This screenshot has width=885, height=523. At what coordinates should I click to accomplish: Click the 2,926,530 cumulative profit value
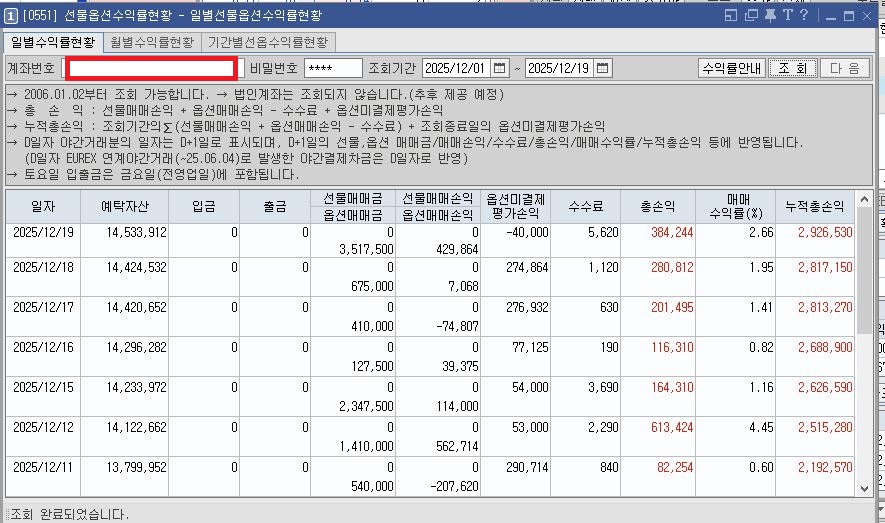click(825, 232)
